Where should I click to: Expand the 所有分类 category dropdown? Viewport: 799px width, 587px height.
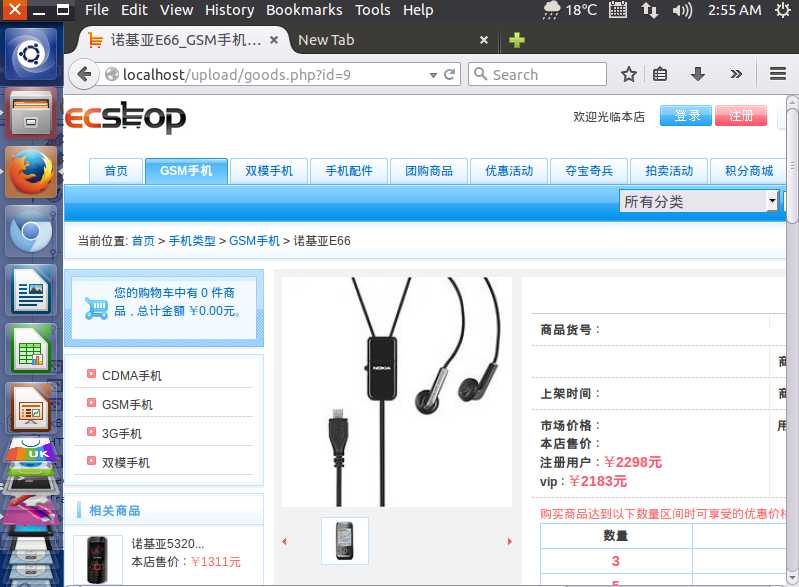699,201
